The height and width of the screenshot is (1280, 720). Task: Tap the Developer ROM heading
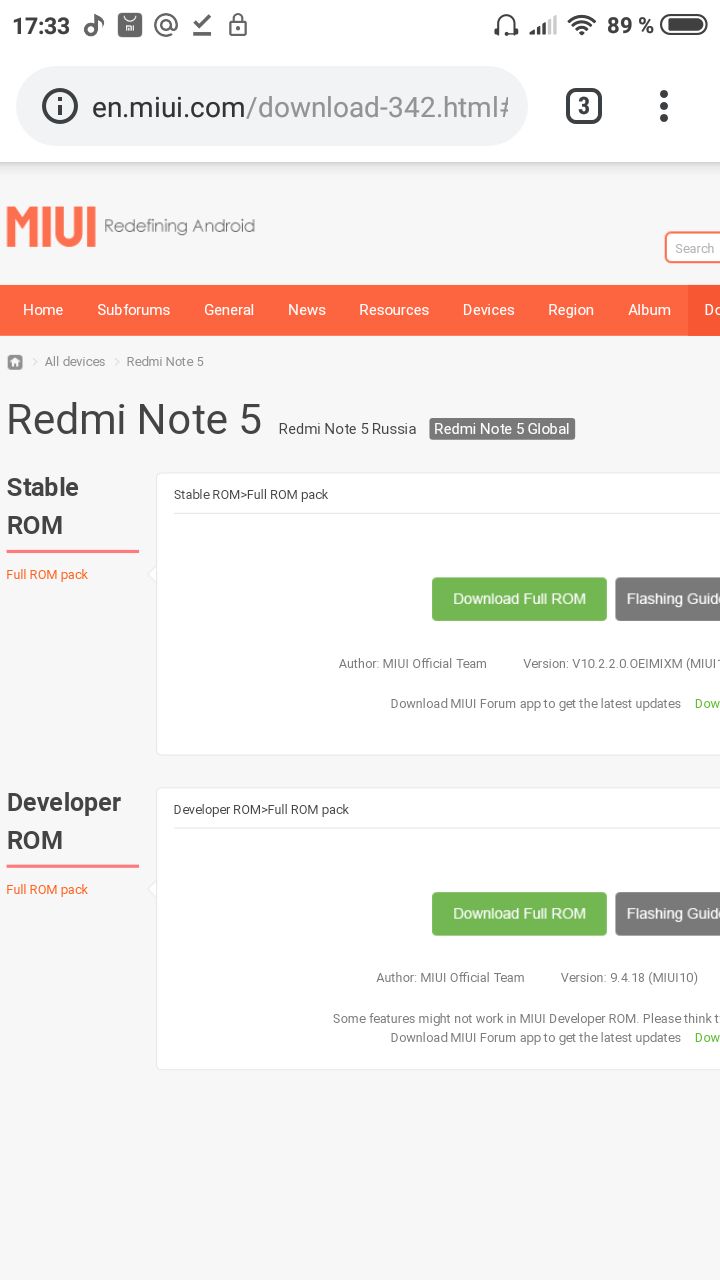click(x=64, y=821)
